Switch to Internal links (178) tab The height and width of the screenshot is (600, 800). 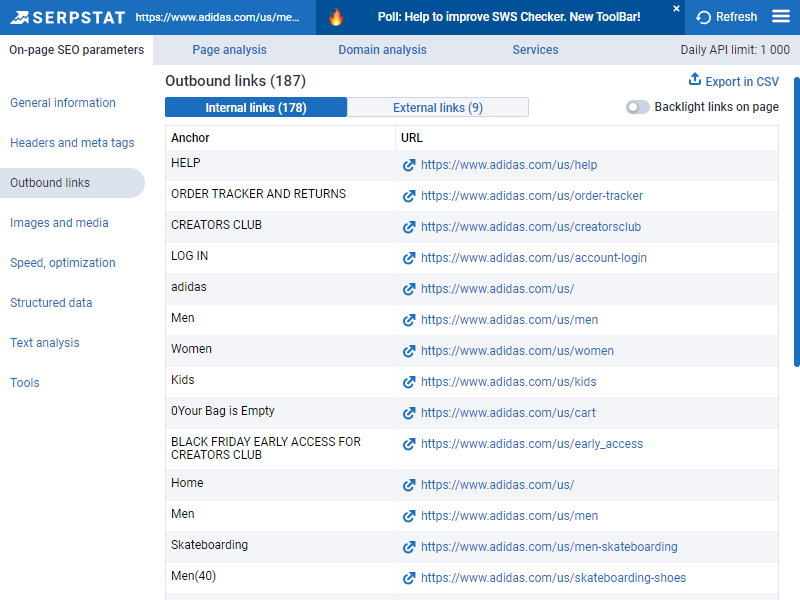point(256,108)
